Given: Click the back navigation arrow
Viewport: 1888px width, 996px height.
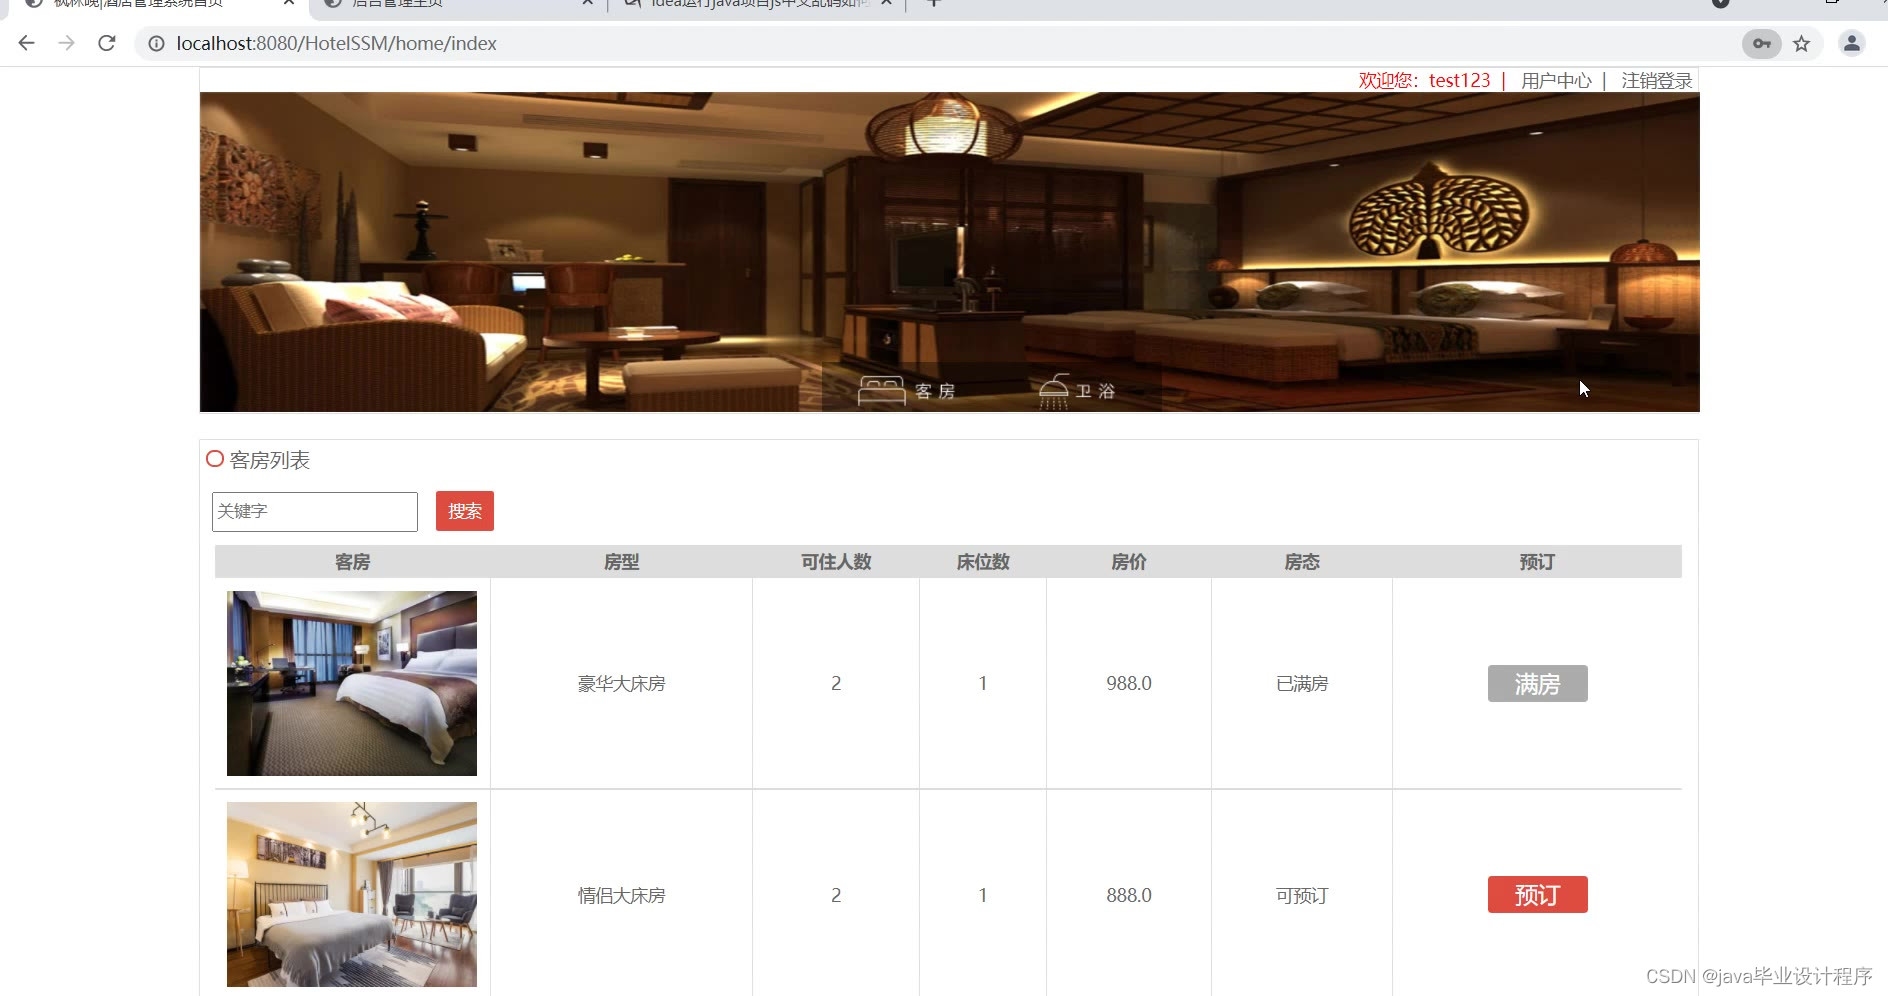Looking at the screenshot, I should (25, 43).
